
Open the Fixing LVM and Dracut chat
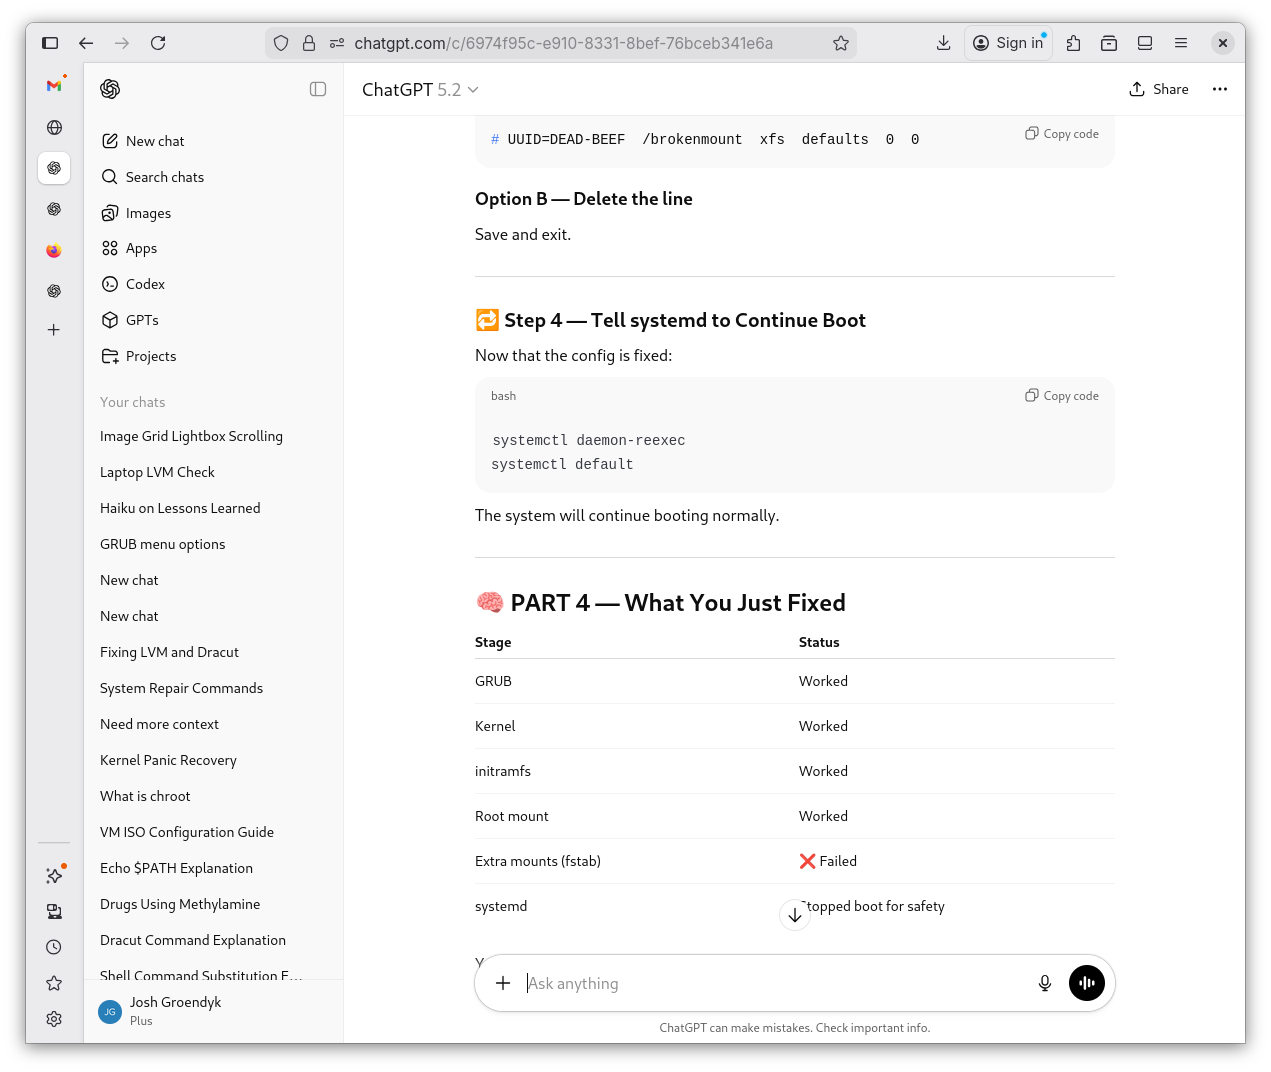[169, 652]
